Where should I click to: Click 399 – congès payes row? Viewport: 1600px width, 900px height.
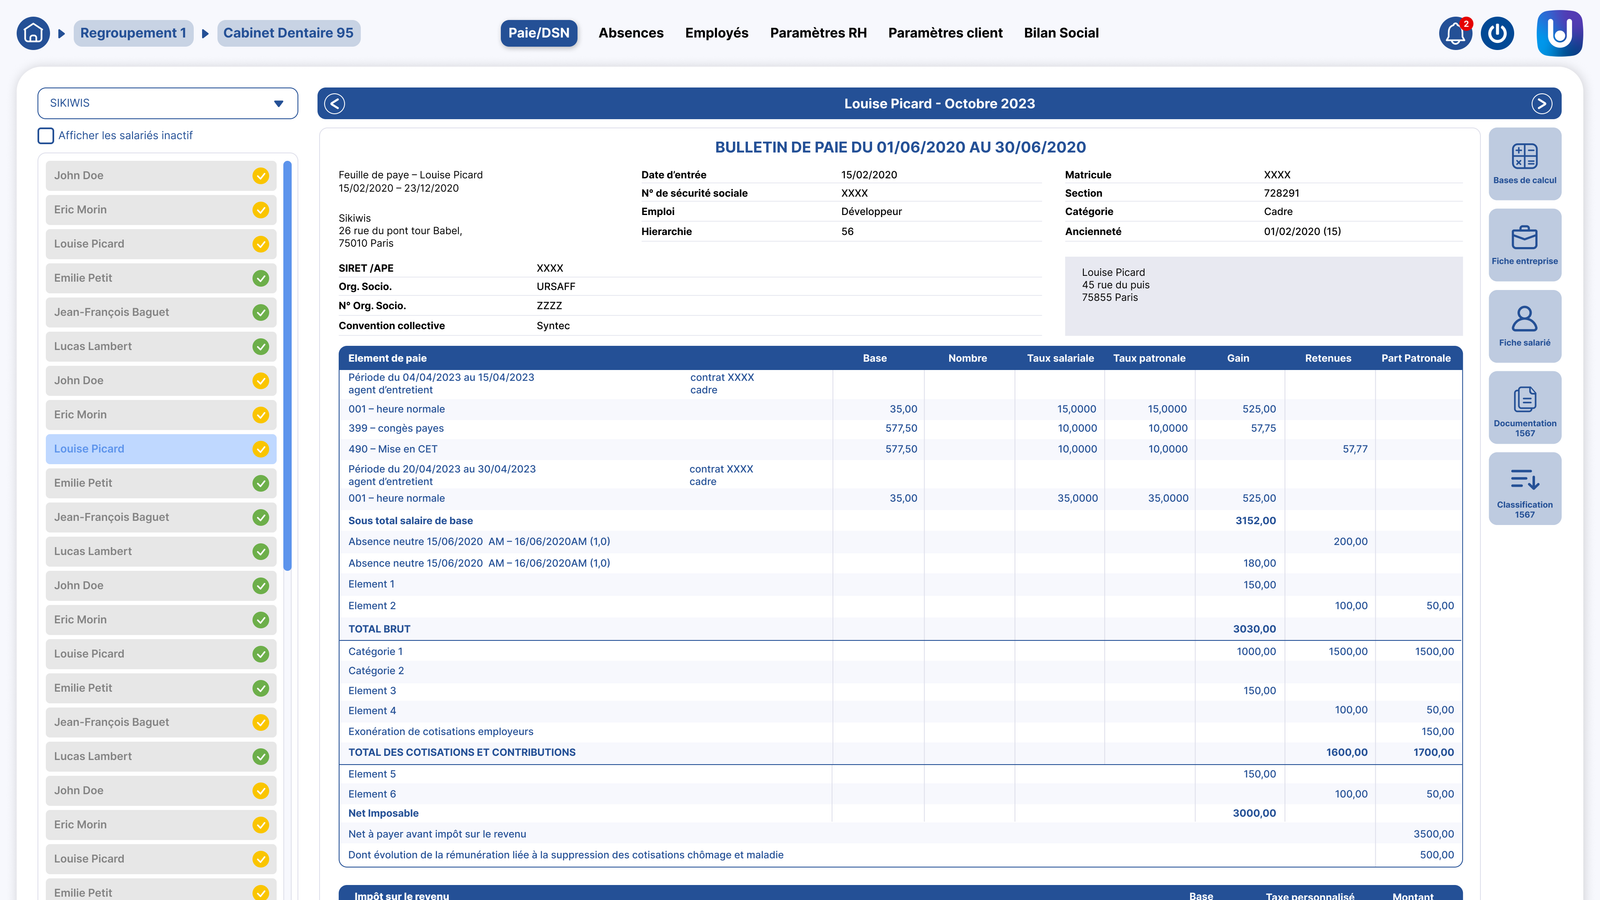click(x=900, y=429)
